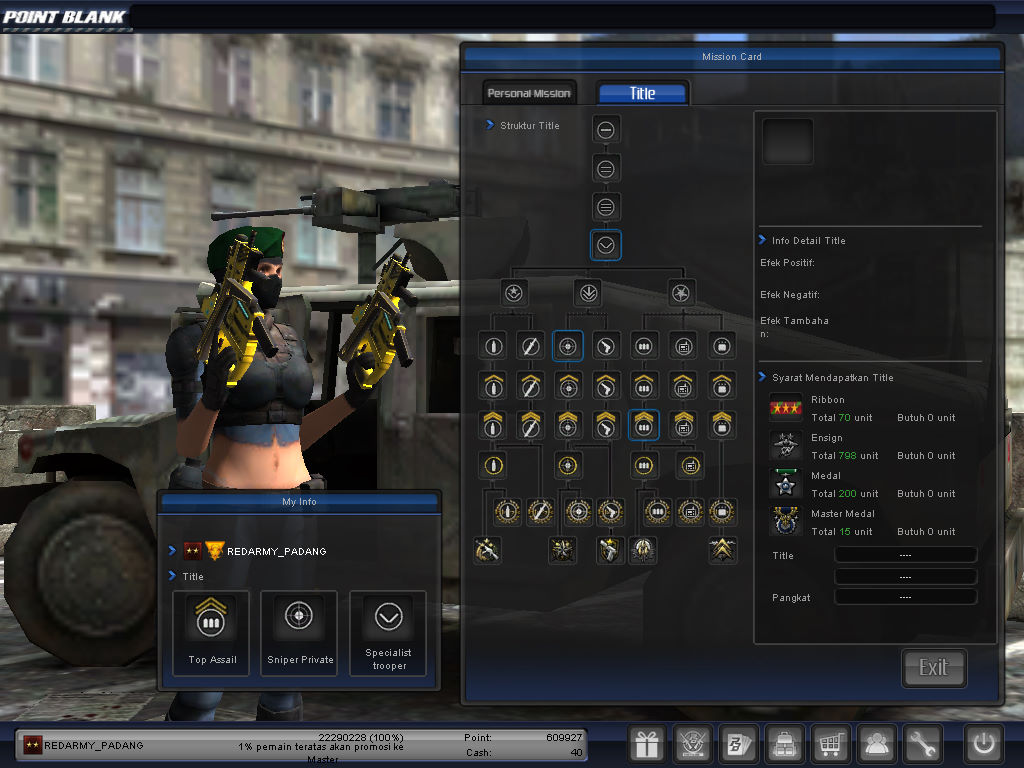Expand the top chevron node in Struktur Title
The width and height of the screenshot is (1024, 768).
tap(605, 128)
